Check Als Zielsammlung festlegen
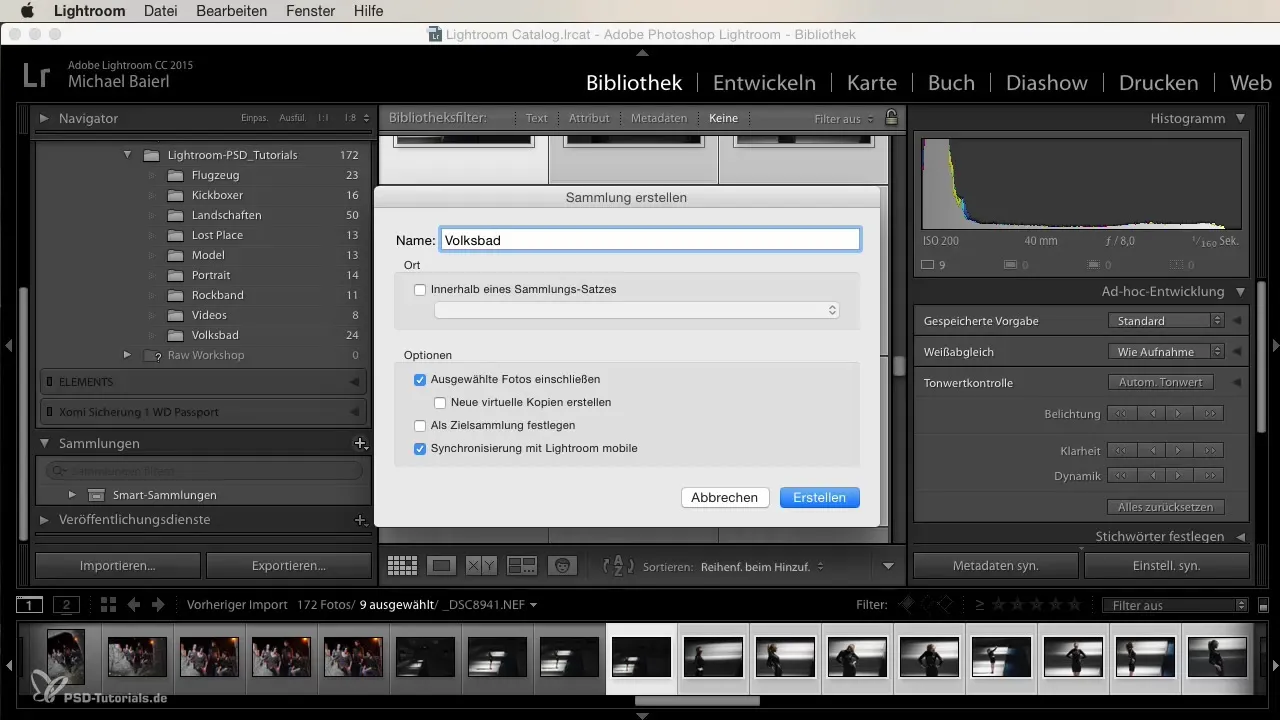The height and width of the screenshot is (720, 1280). [421, 425]
